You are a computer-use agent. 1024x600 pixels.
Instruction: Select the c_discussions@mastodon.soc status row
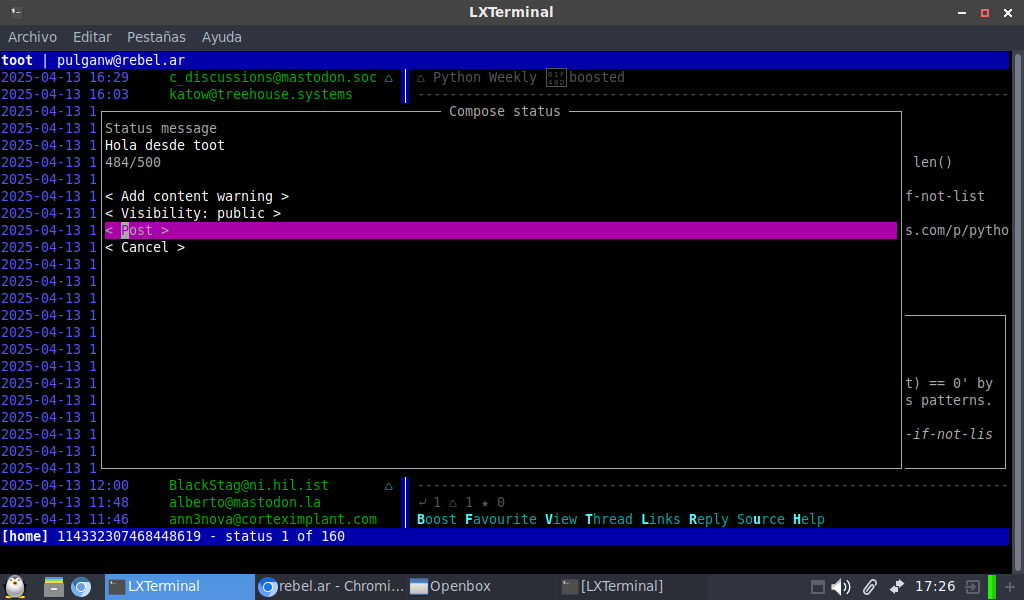pyautogui.click(x=202, y=78)
